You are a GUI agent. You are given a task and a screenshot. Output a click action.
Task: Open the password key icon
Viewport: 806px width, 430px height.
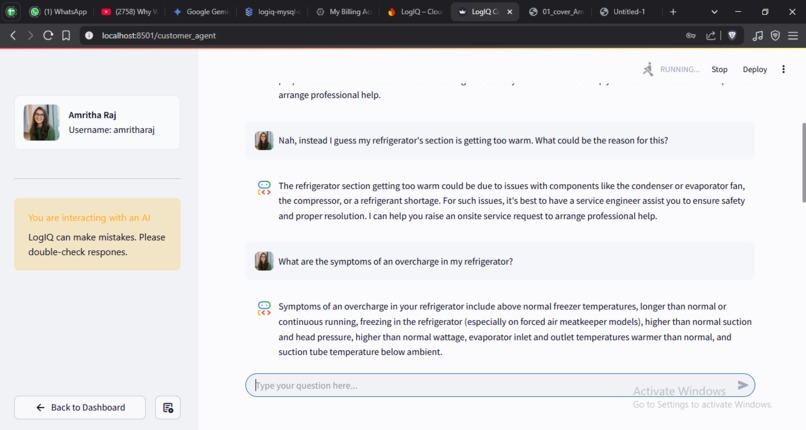pyautogui.click(x=691, y=35)
